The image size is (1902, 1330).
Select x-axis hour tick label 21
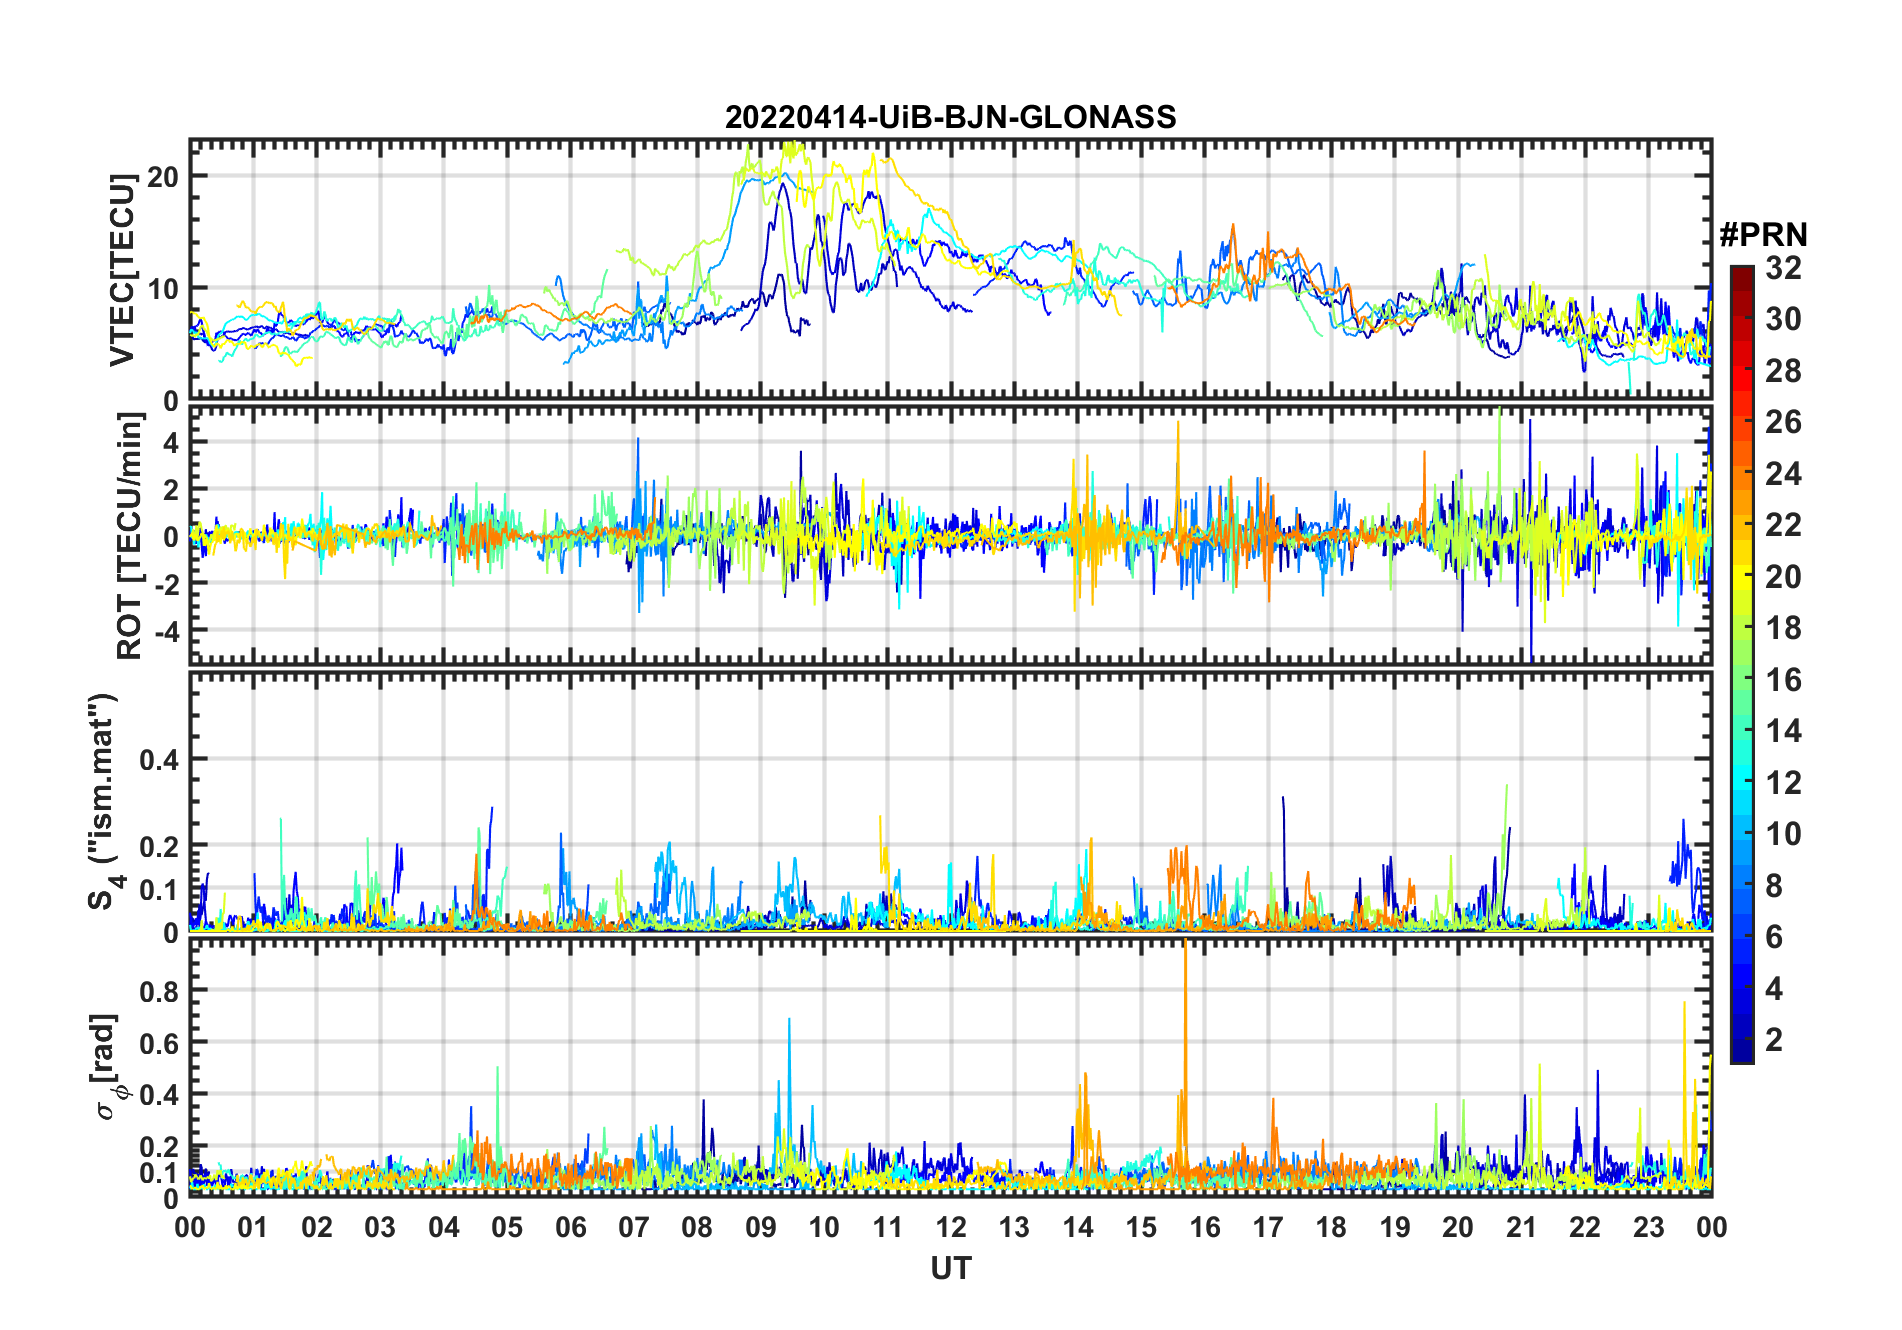click(x=1522, y=1227)
